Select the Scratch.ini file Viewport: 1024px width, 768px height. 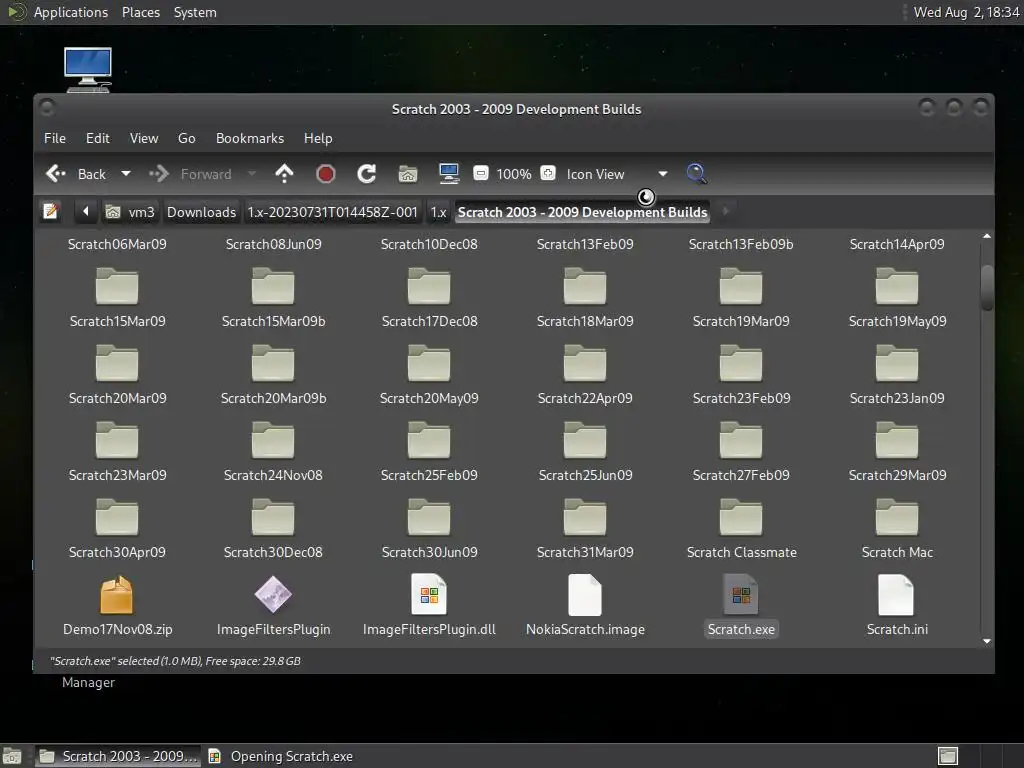[897, 605]
